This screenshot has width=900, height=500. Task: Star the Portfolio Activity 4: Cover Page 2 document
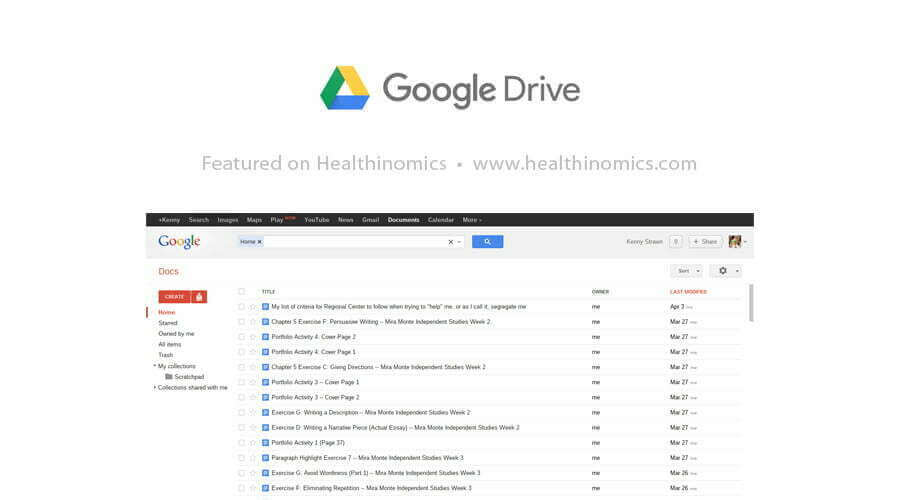253,337
